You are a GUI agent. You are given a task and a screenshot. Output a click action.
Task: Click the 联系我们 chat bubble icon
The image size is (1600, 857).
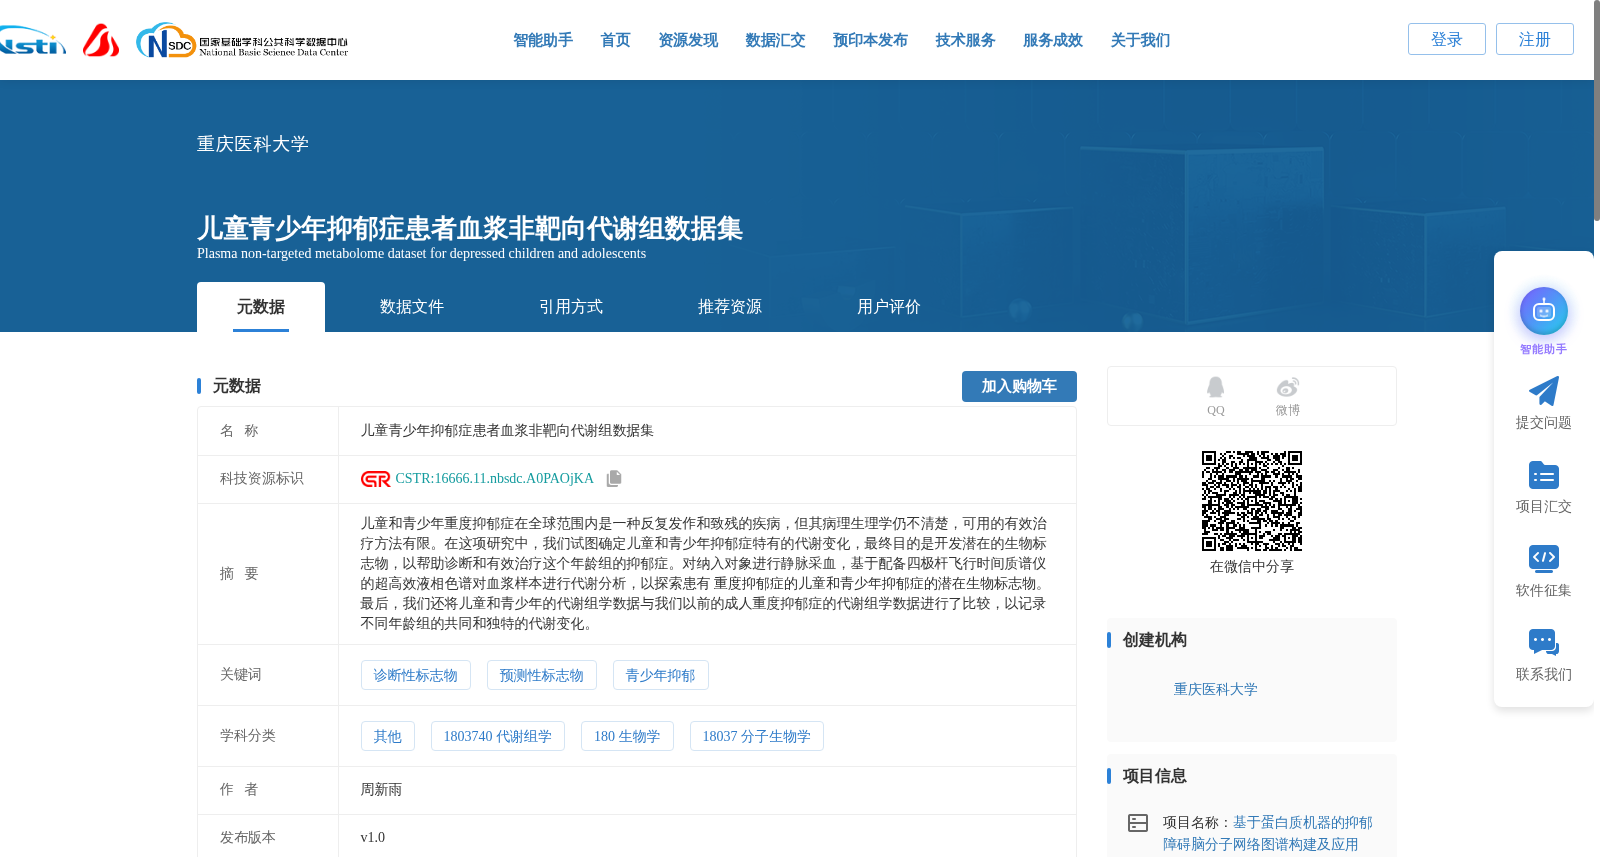point(1543,642)
